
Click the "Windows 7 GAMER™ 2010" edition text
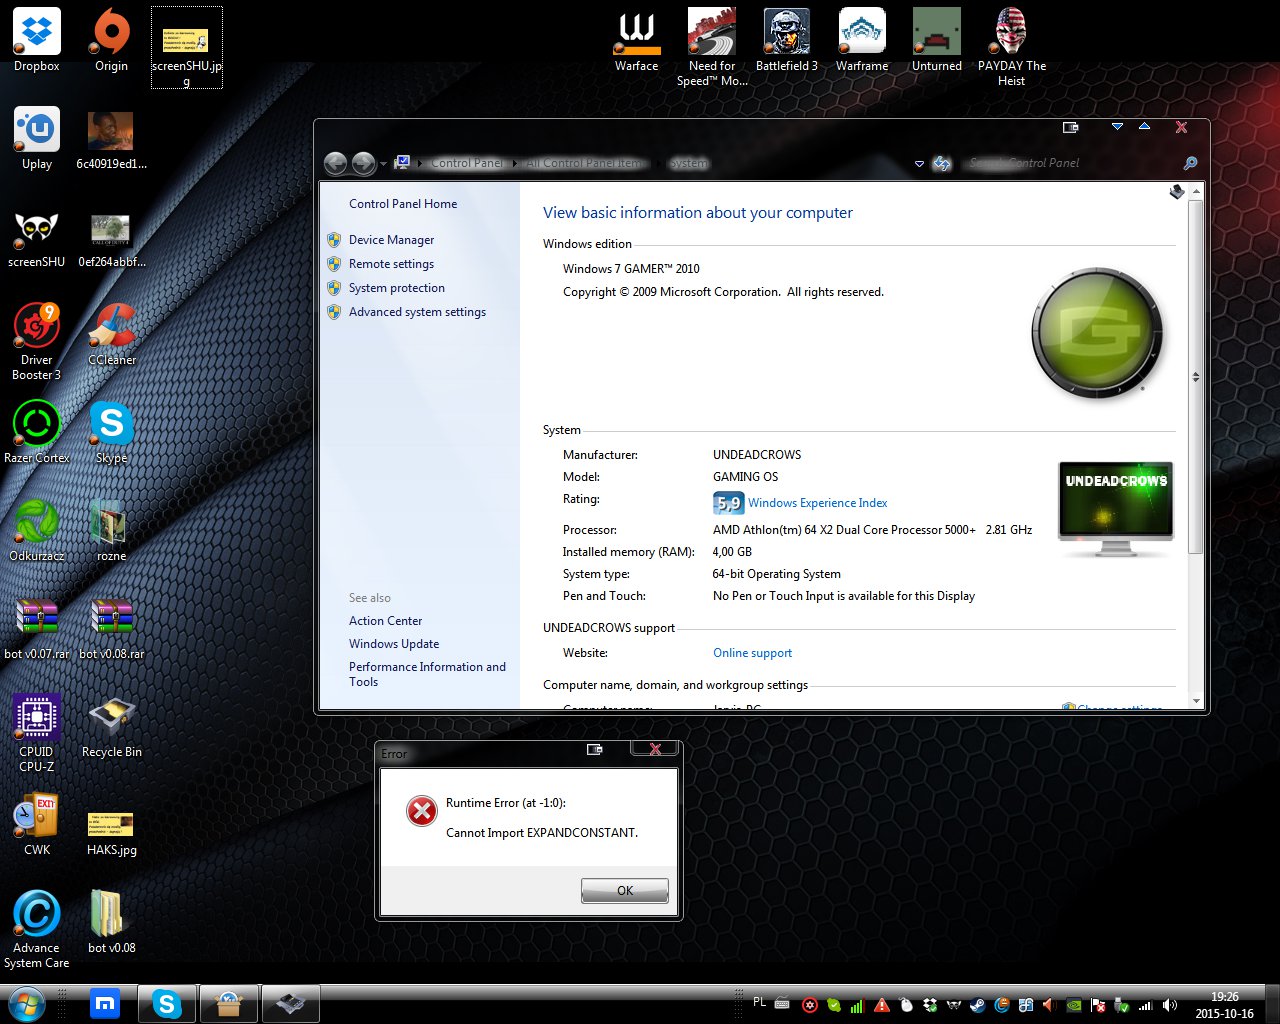(631, 269)
